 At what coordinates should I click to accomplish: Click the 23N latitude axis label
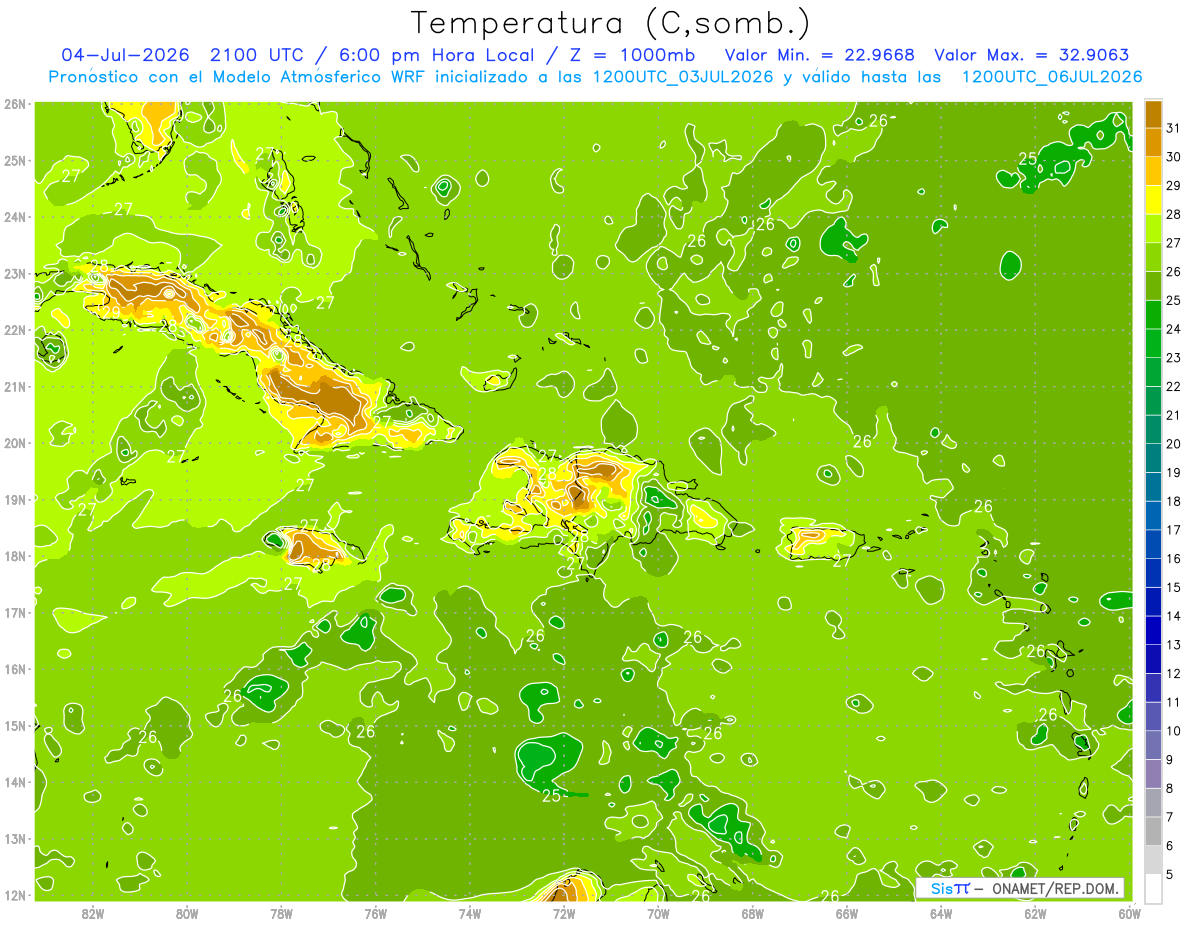pos(14,273)
